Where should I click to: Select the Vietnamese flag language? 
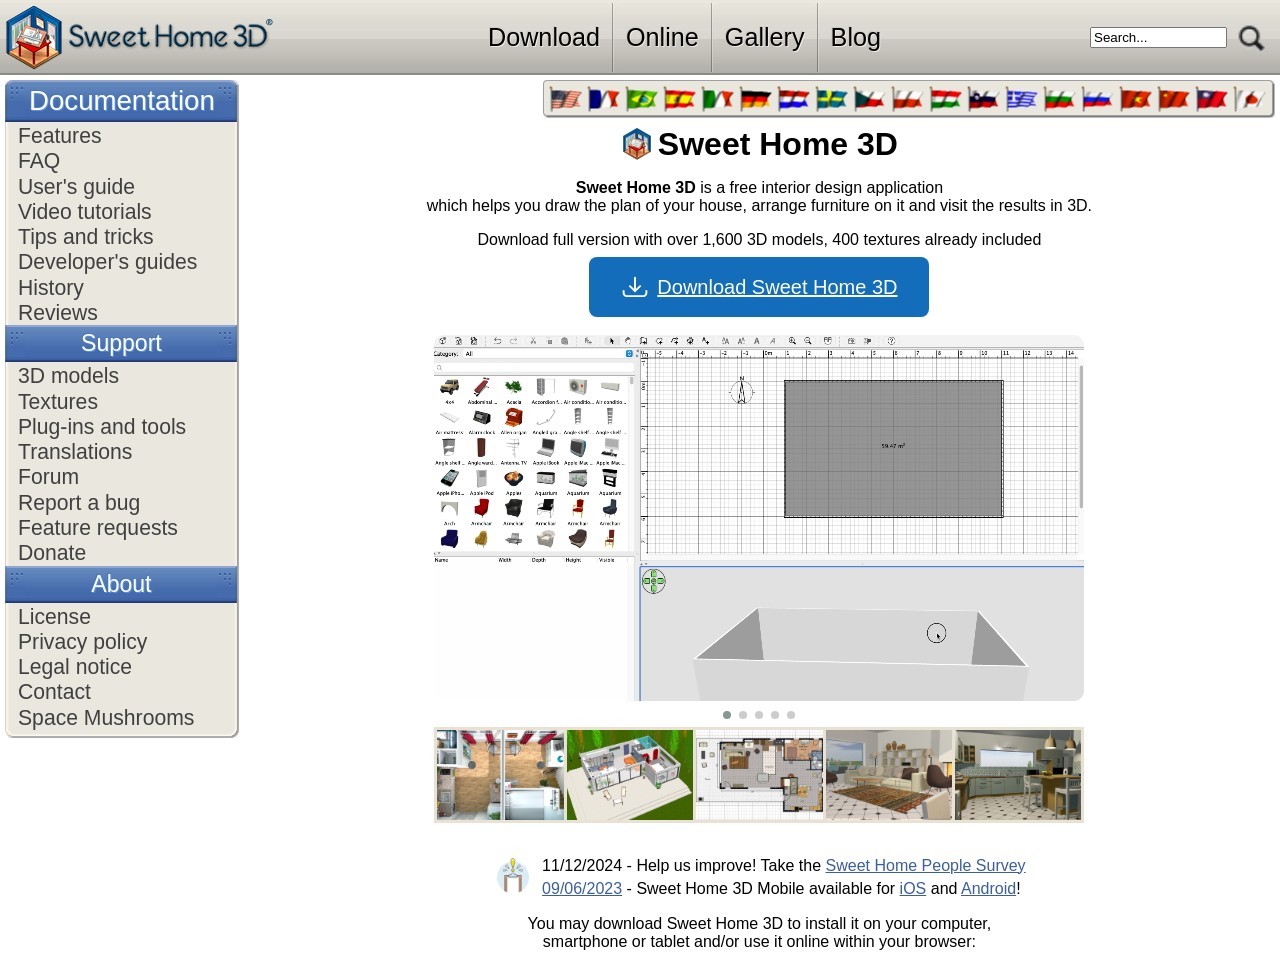1136,99
